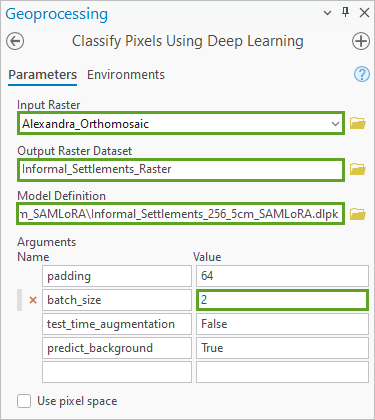This screenshot has height=420, width=375.
Task: Click the Model Definition path field
Action: 181,214
